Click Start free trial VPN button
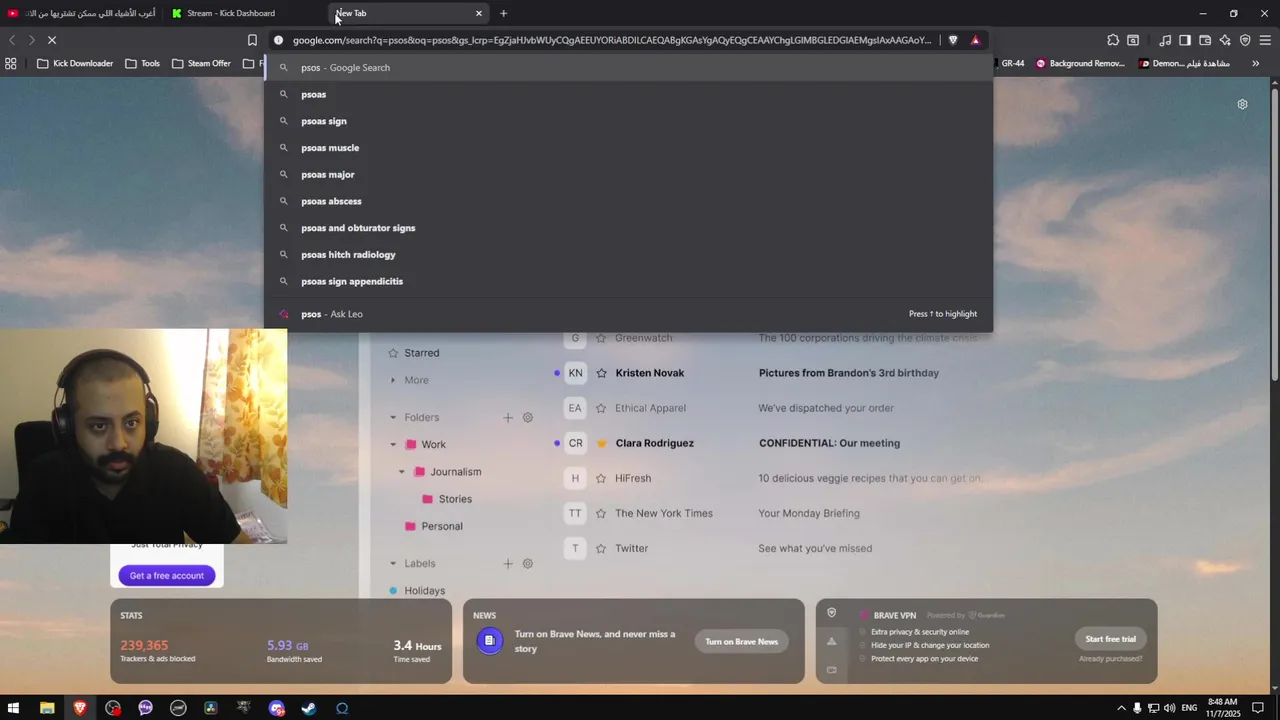This screenshot has height=720, width=1280. [x=1110, y=639]
